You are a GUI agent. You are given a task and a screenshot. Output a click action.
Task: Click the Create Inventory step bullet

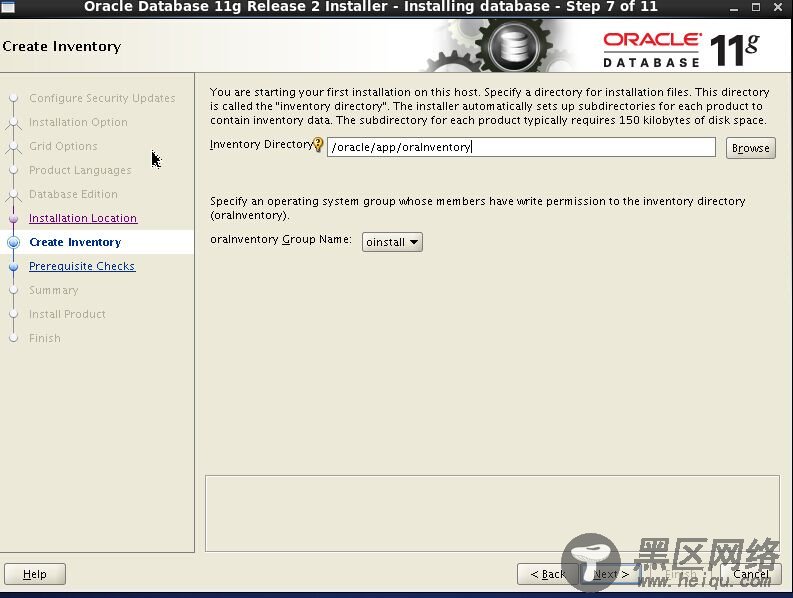[x=14, y=242]
